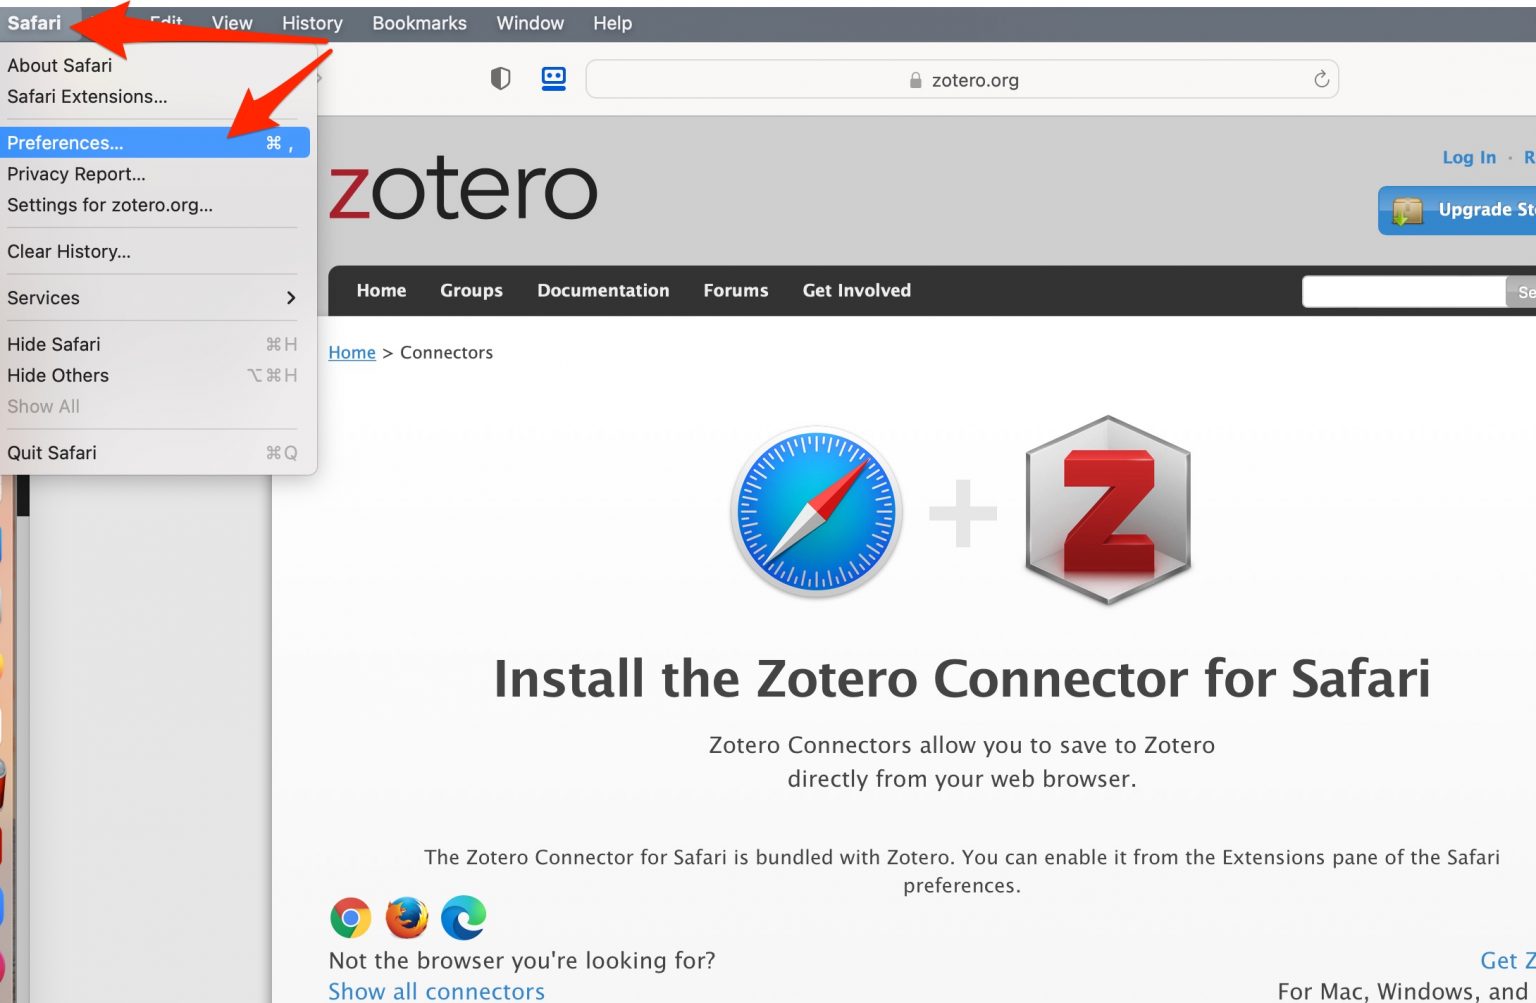Click the Install the Zotero Connector heading
The width and height of the screenshot is (1536, 1003).
962,678
